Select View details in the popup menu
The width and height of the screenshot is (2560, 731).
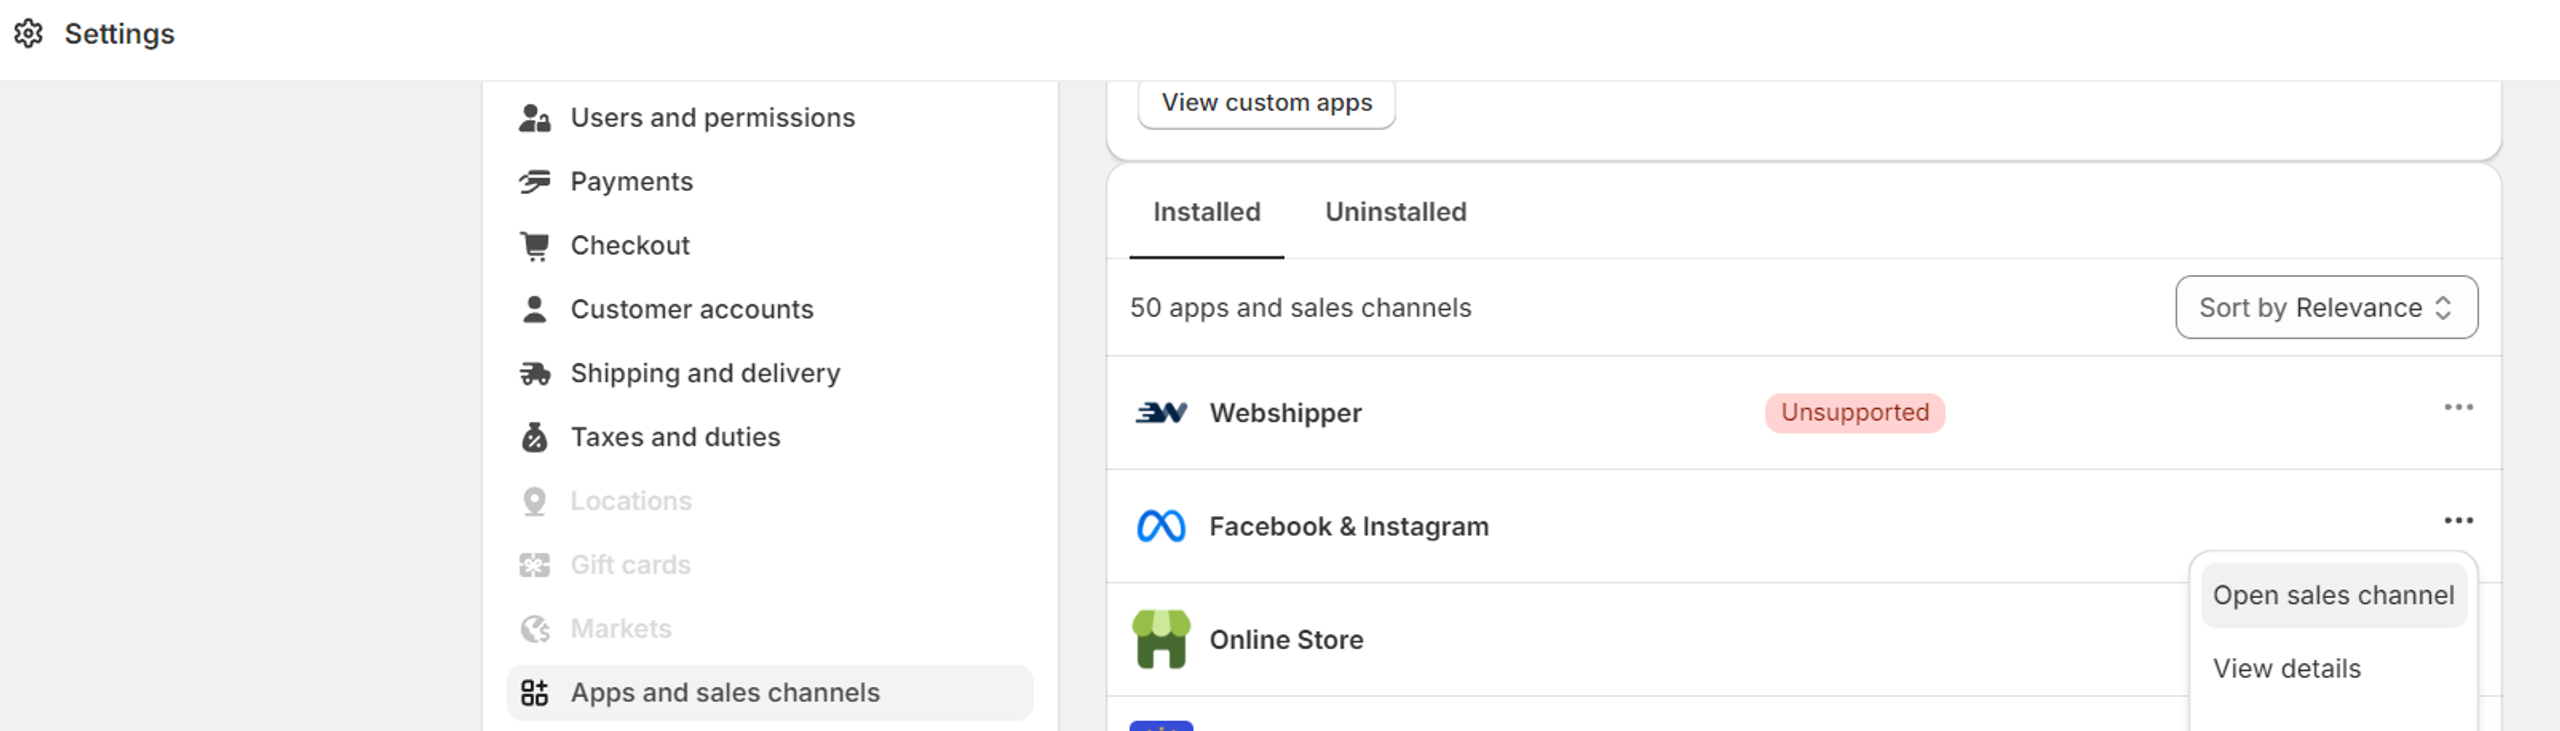[2287, 669]
